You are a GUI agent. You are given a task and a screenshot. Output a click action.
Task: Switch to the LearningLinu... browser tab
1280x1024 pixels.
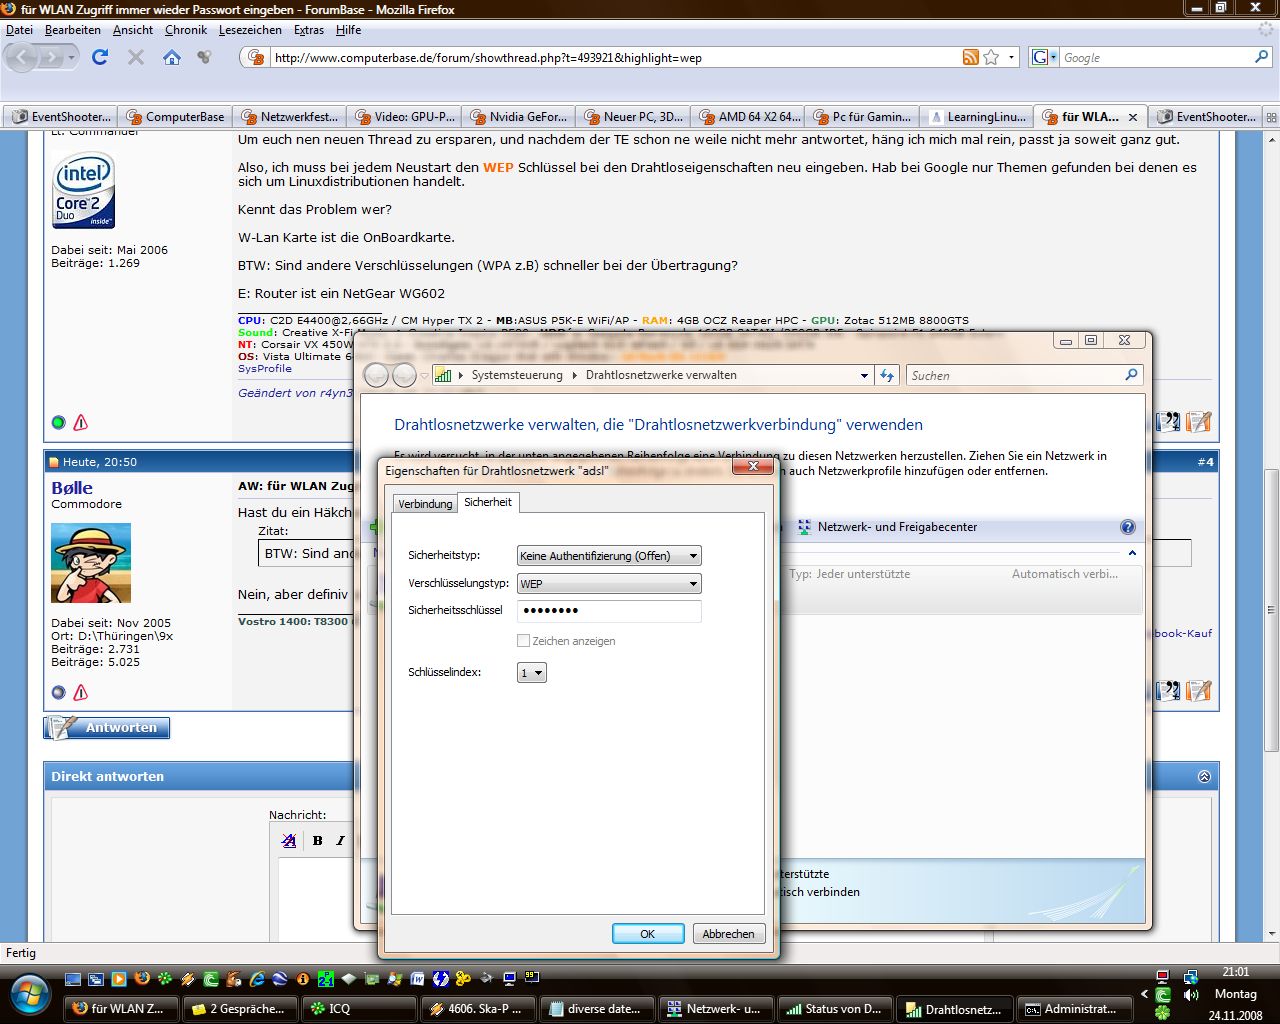[x=977, y=117]
